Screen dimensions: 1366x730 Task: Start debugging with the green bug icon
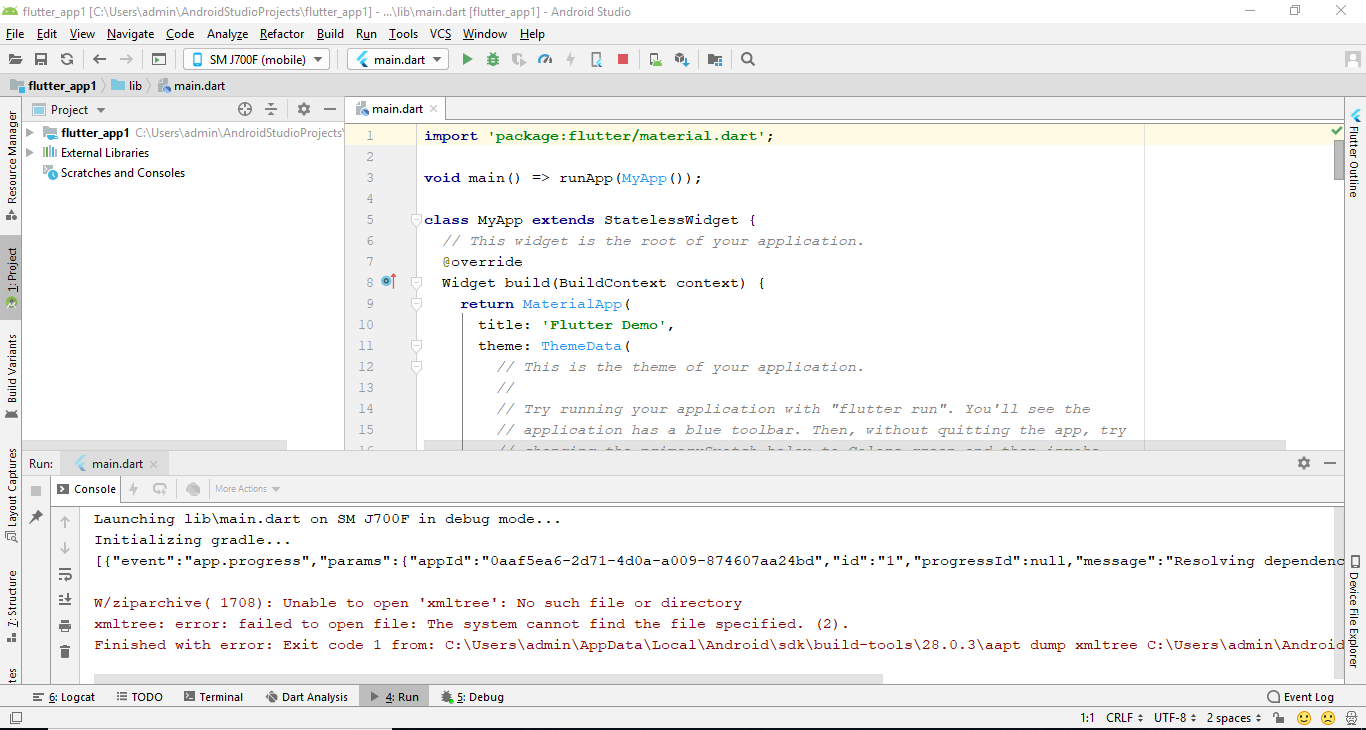493,60
